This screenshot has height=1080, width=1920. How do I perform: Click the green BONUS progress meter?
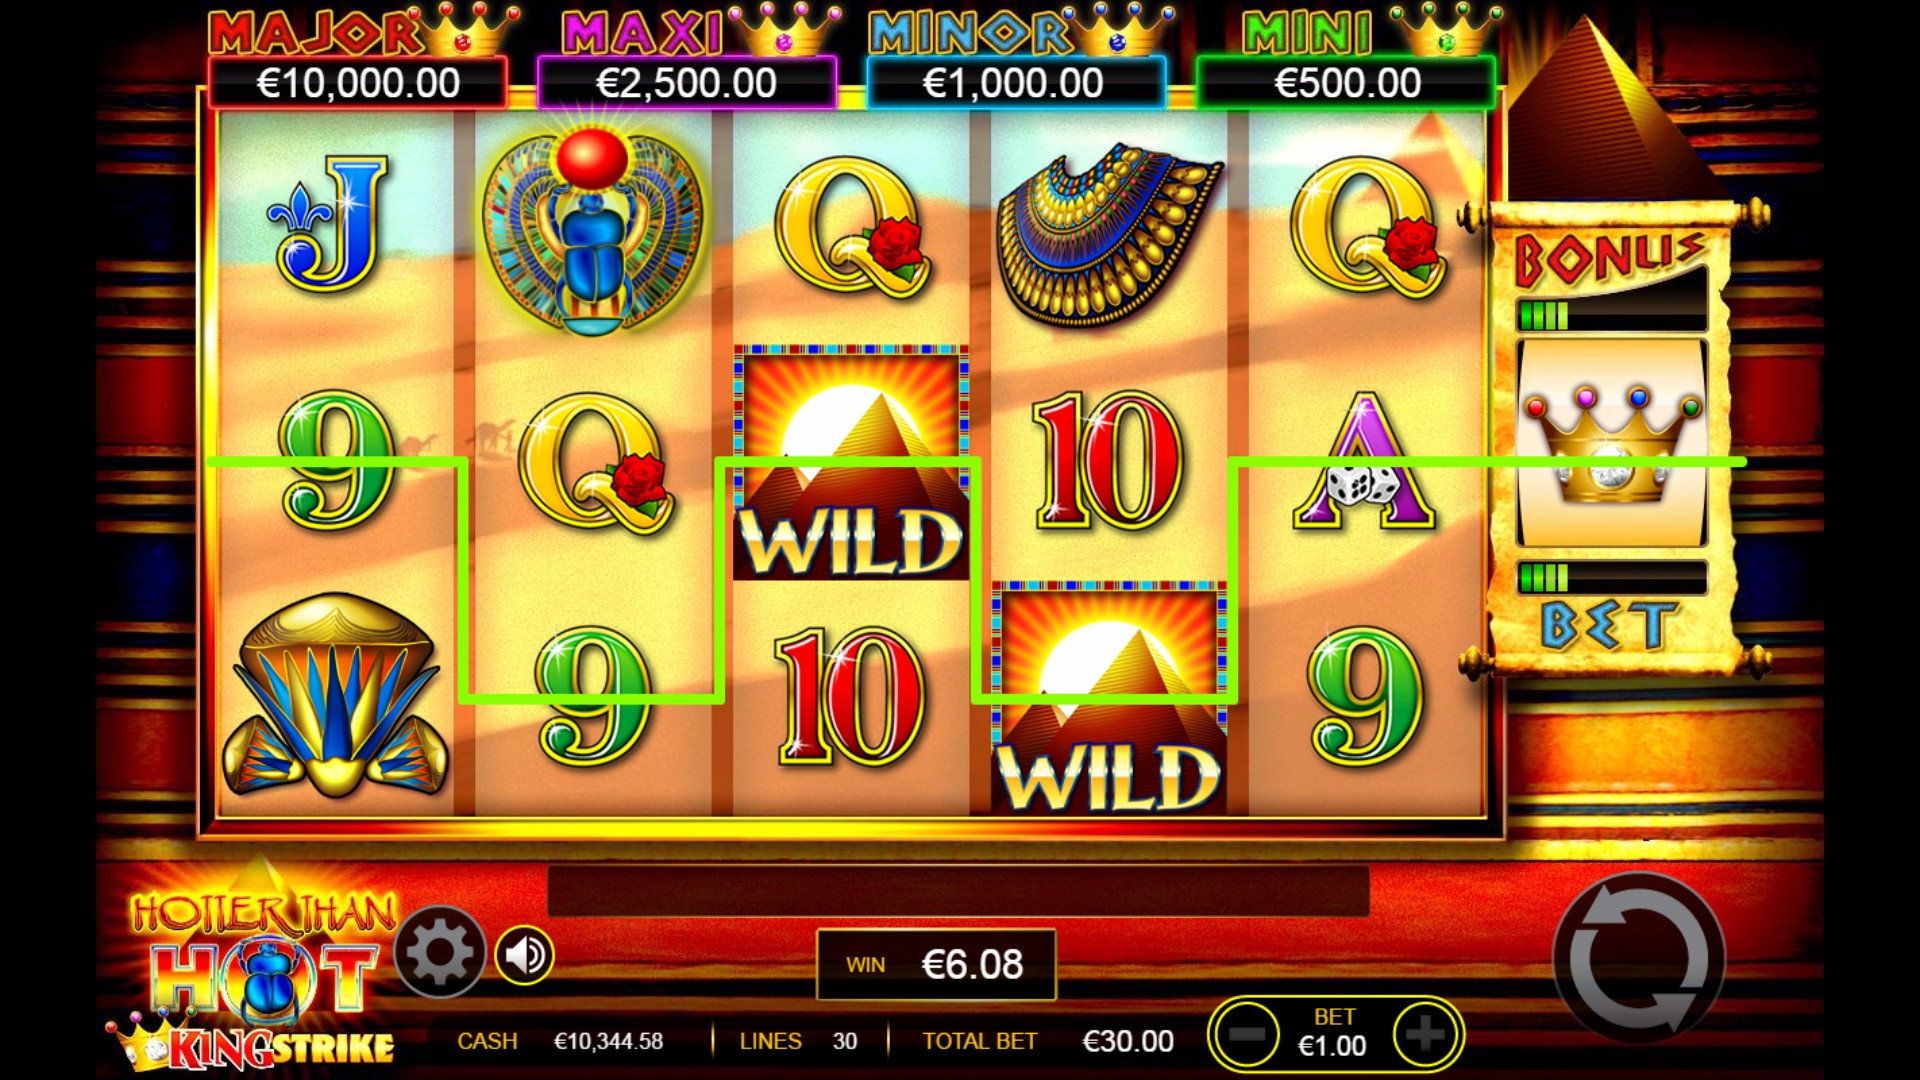[1610, 316]
